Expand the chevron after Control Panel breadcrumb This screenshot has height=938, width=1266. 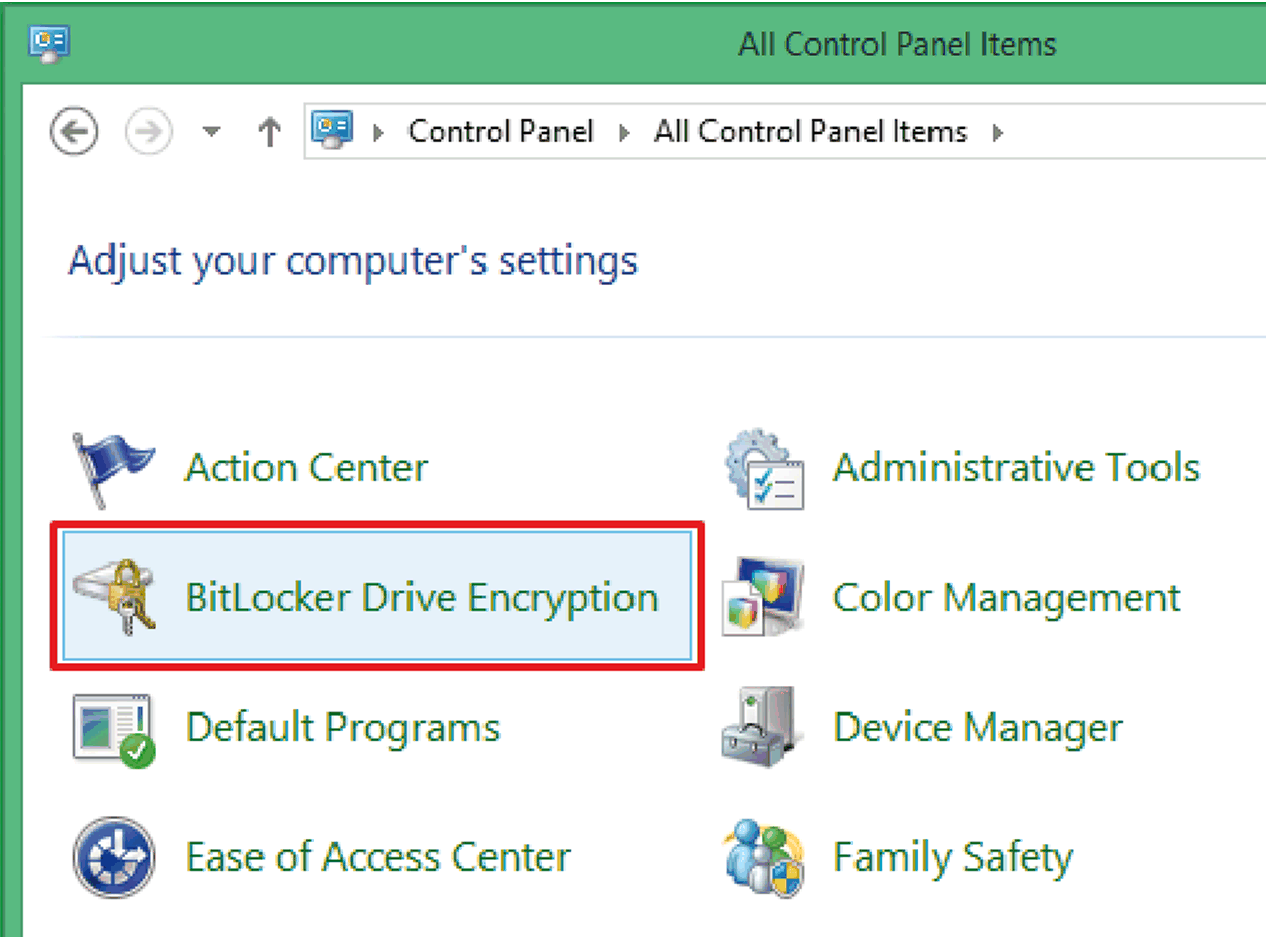[624, 132]
